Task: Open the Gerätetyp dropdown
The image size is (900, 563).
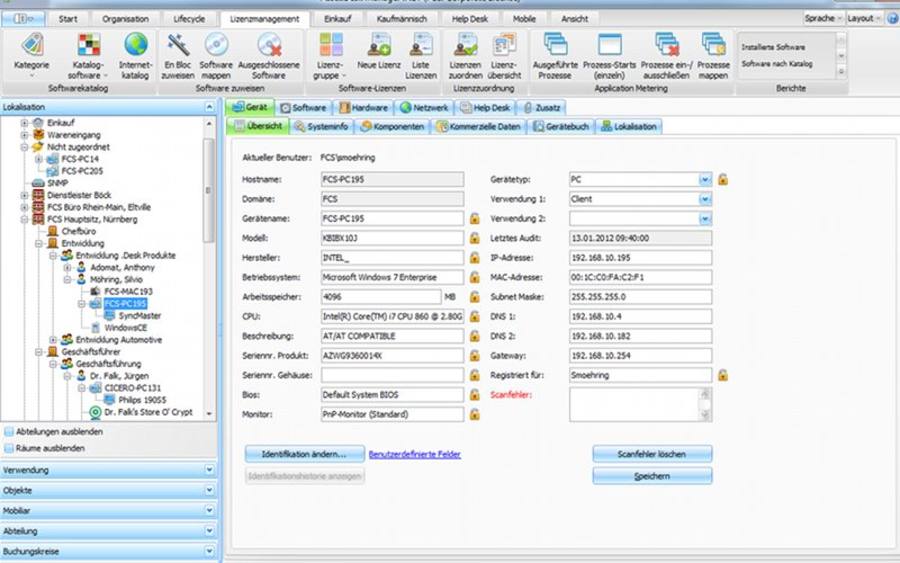Action: pyautogui.click(x=705, y=180)
